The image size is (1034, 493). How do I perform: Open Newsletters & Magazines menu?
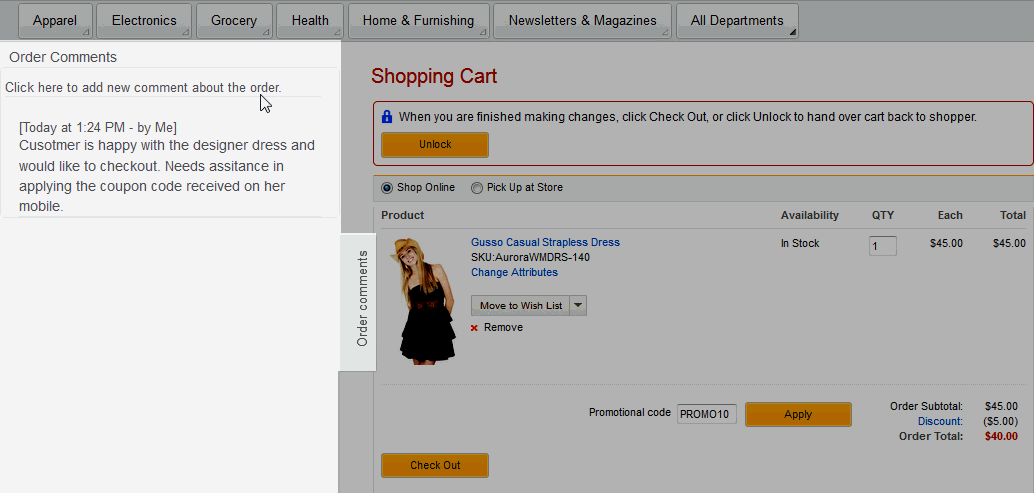coord(582,21)
